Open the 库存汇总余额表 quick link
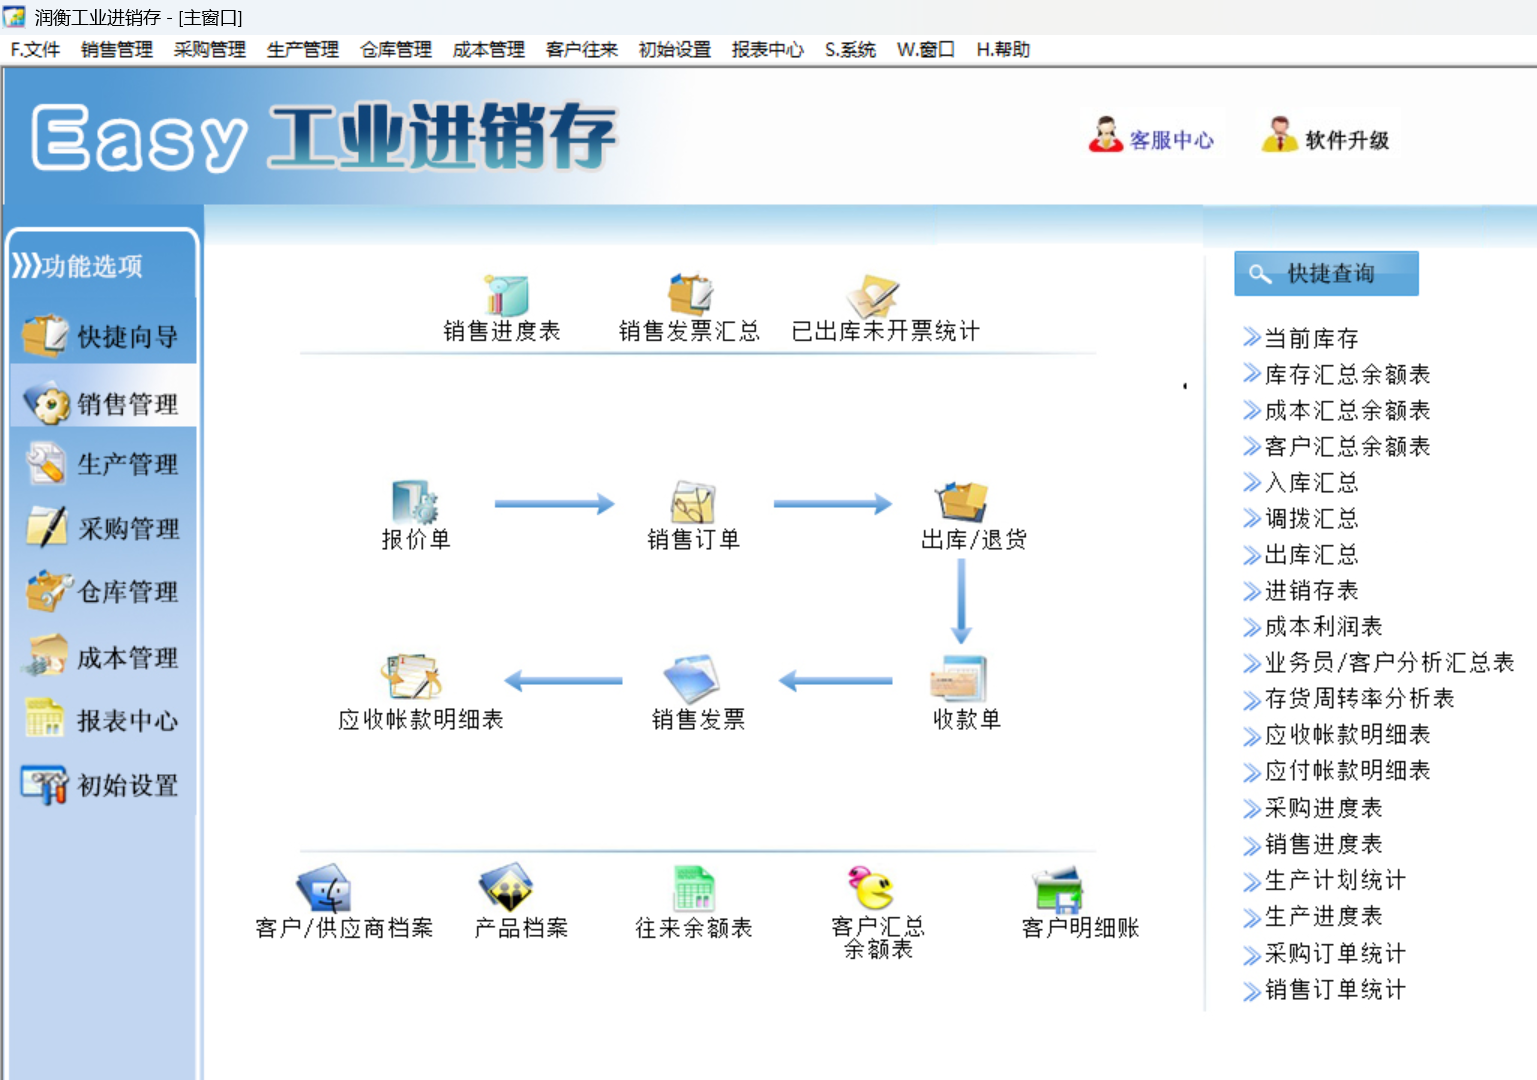Image resolution: width=1537 pixels, height=1080 pixels. click(x=1337, y=374)
